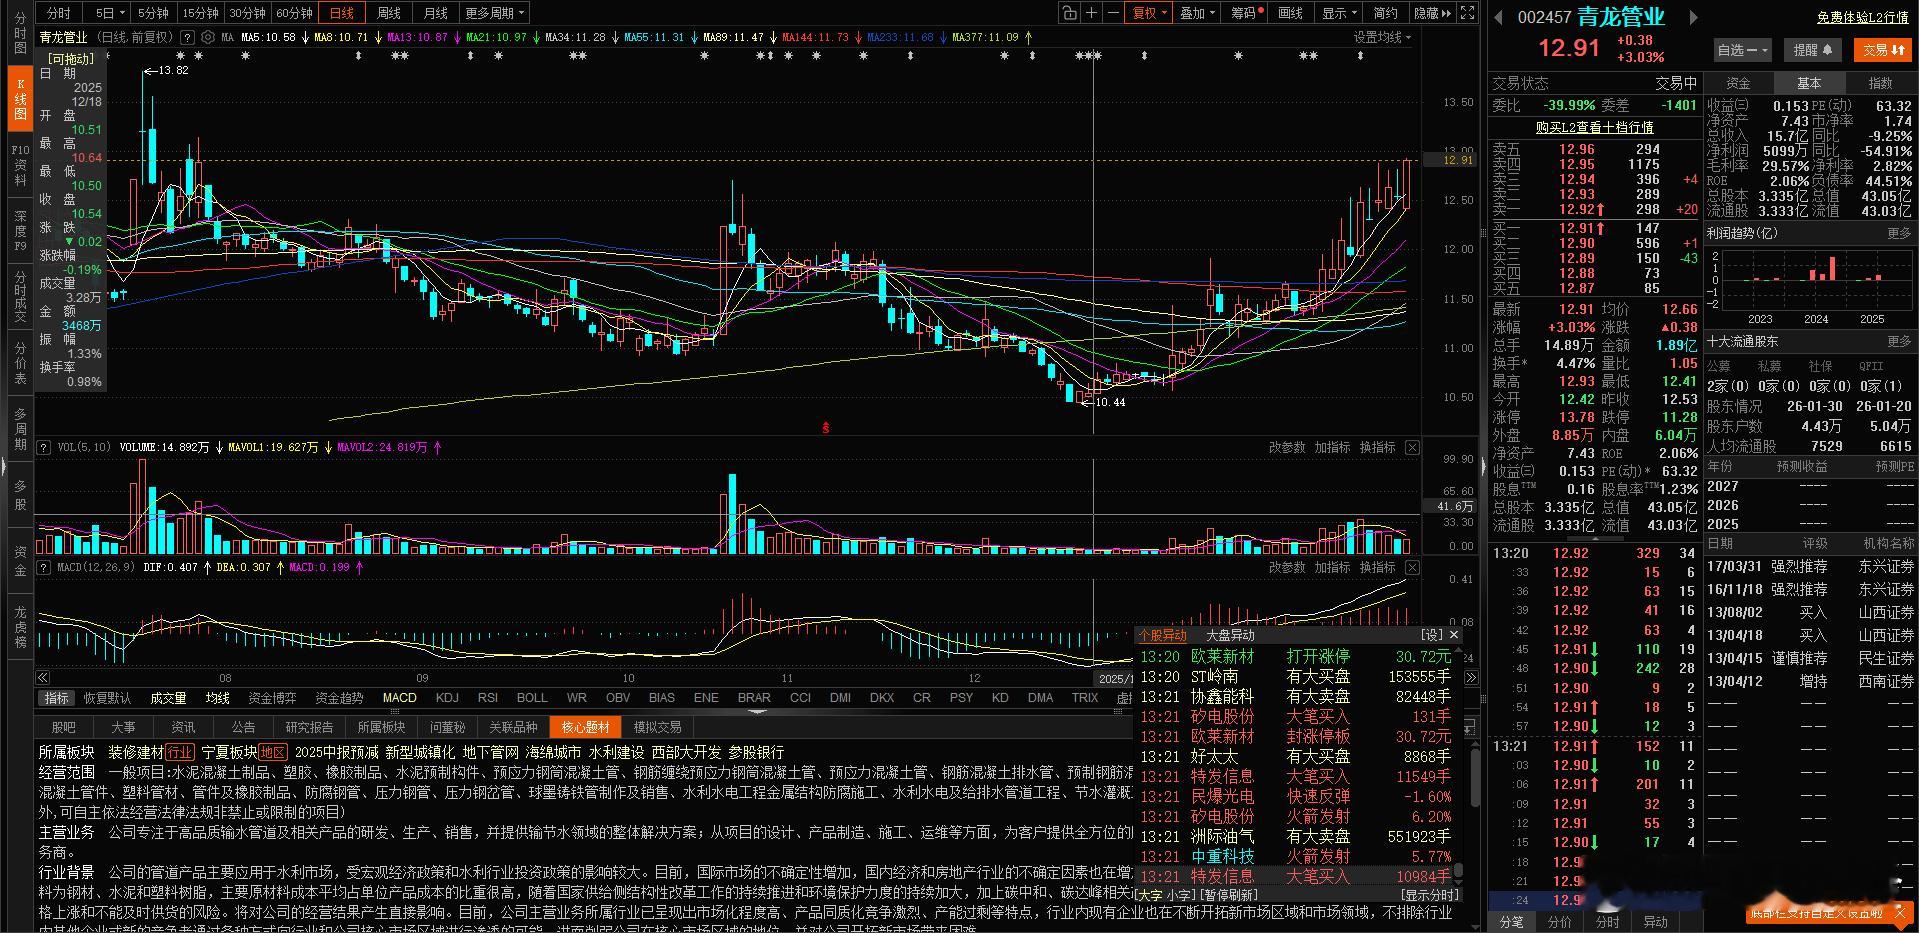Open 多股 view in left sidebar
The image size is (1919, 933).
pos(20,494)
